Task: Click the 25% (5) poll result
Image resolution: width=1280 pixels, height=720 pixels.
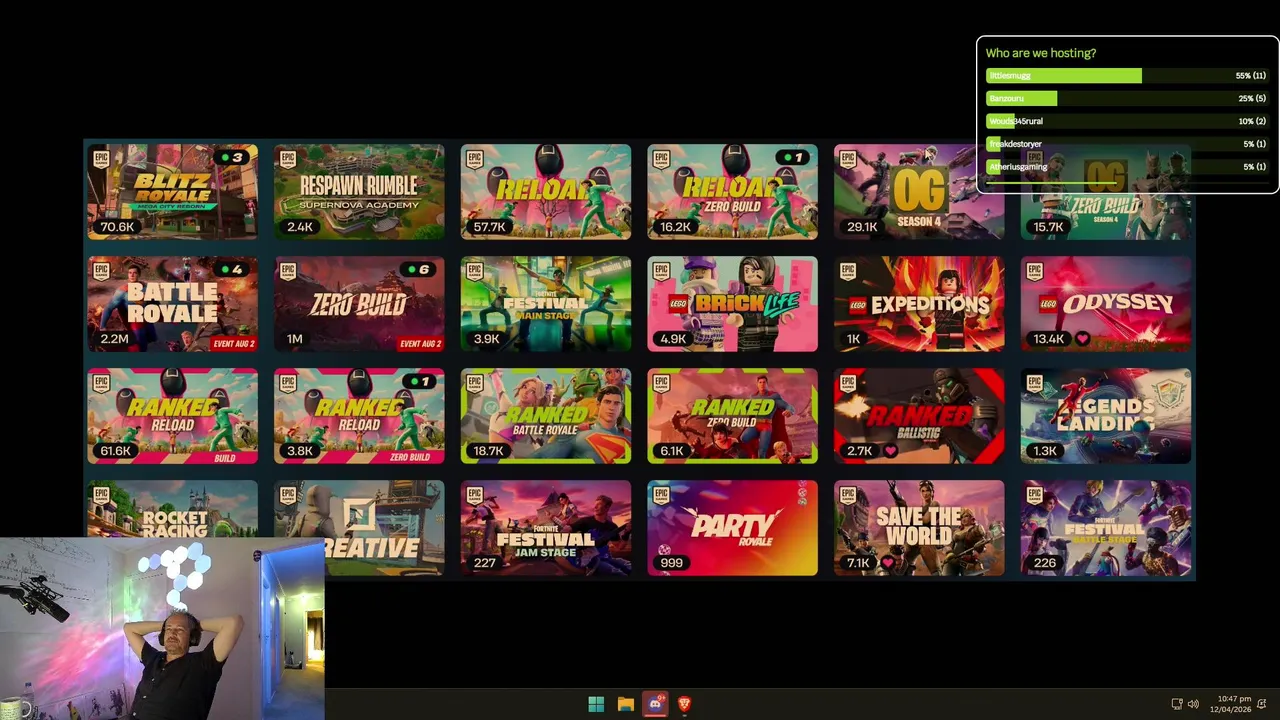Action: [1252, 98]
